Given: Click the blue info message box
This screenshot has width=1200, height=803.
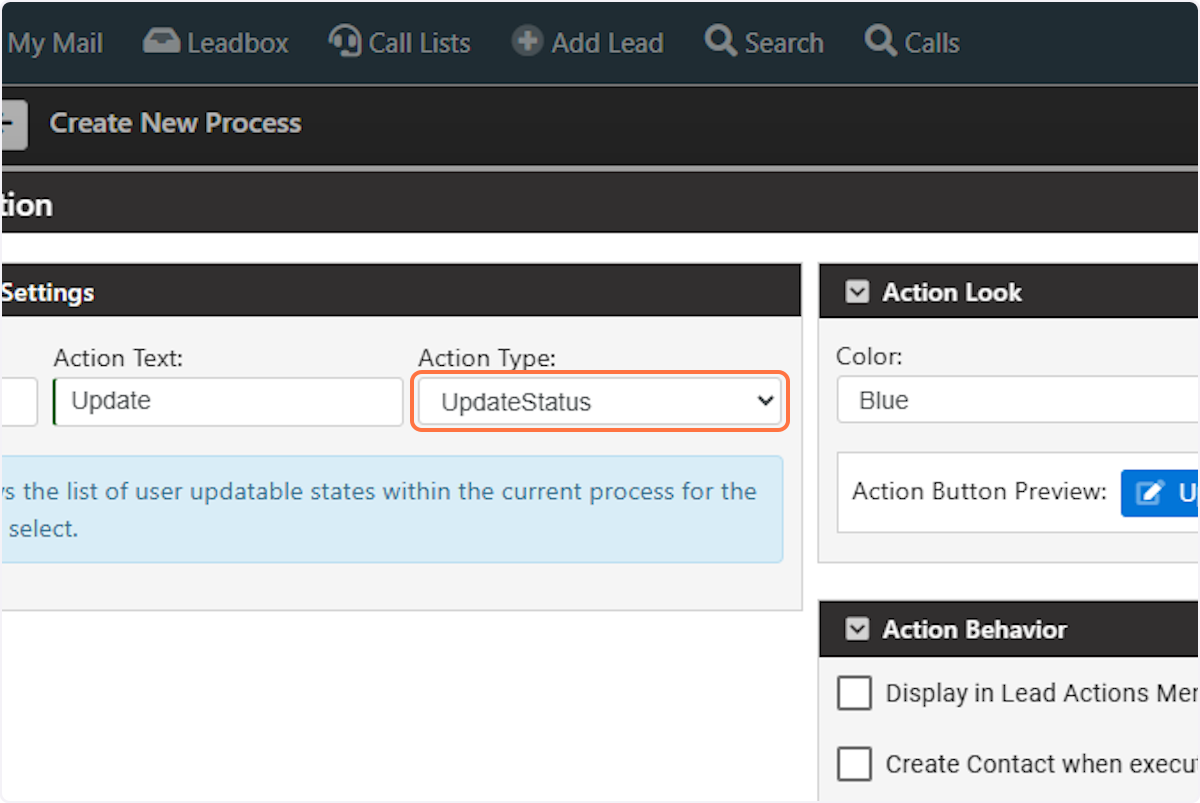Looking at the screenshot, I should [x=392, y=510].
